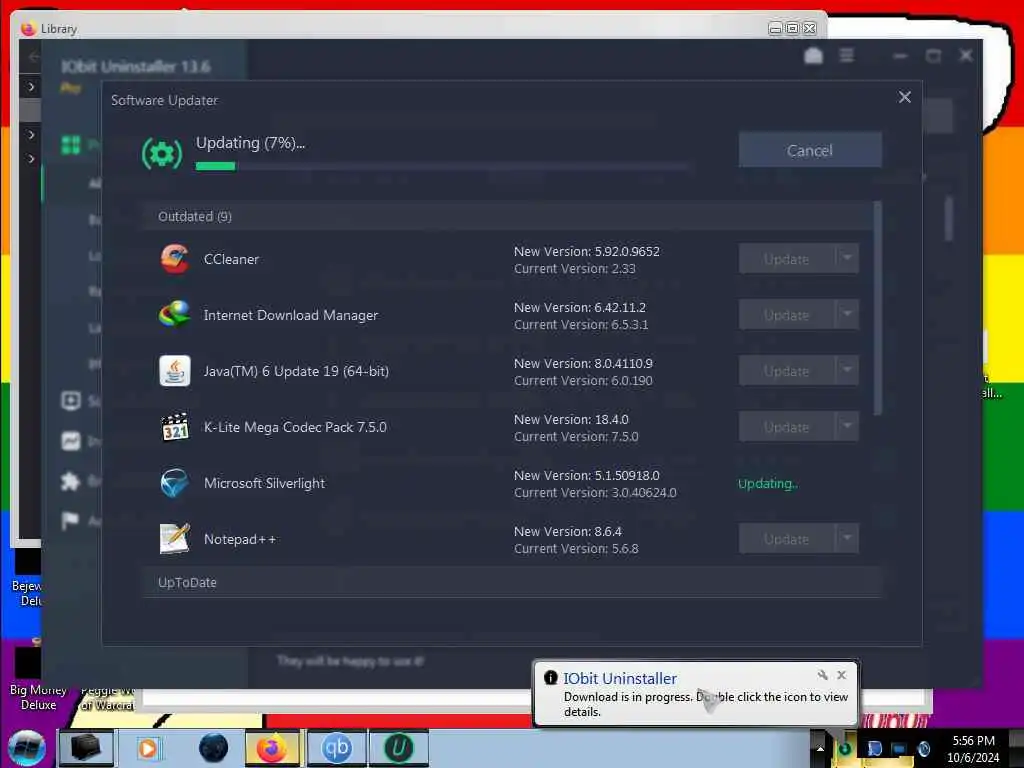Open options wrench on IObit notification balloon
The width and height of the screenshot is (1024, 768).
823,675
